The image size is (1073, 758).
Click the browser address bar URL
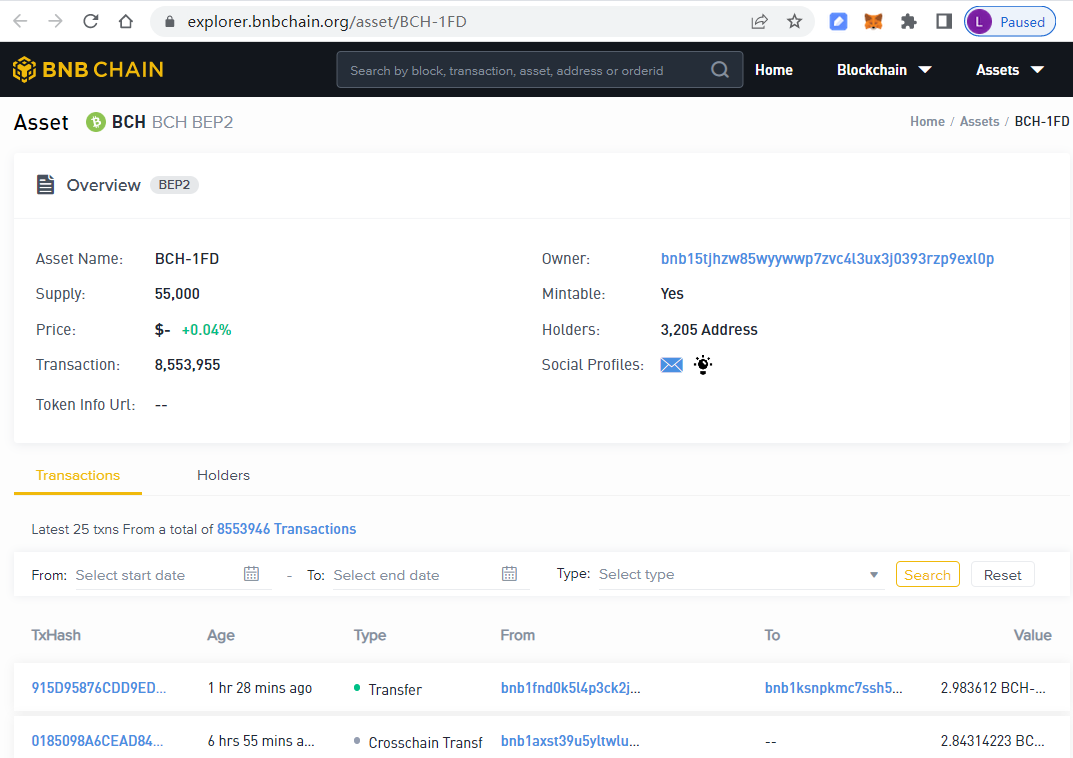tap(327, 22)
